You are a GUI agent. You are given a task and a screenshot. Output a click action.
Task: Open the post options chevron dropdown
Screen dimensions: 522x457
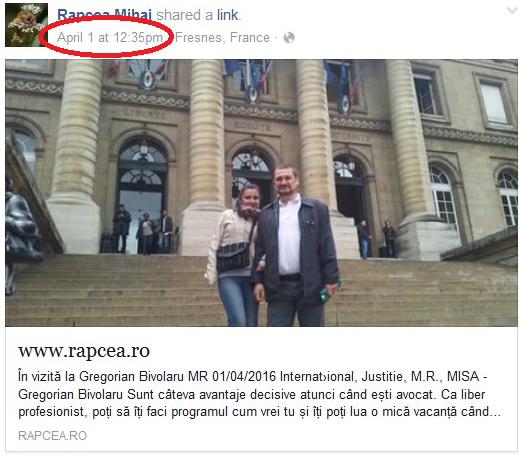tap(512, 11)
